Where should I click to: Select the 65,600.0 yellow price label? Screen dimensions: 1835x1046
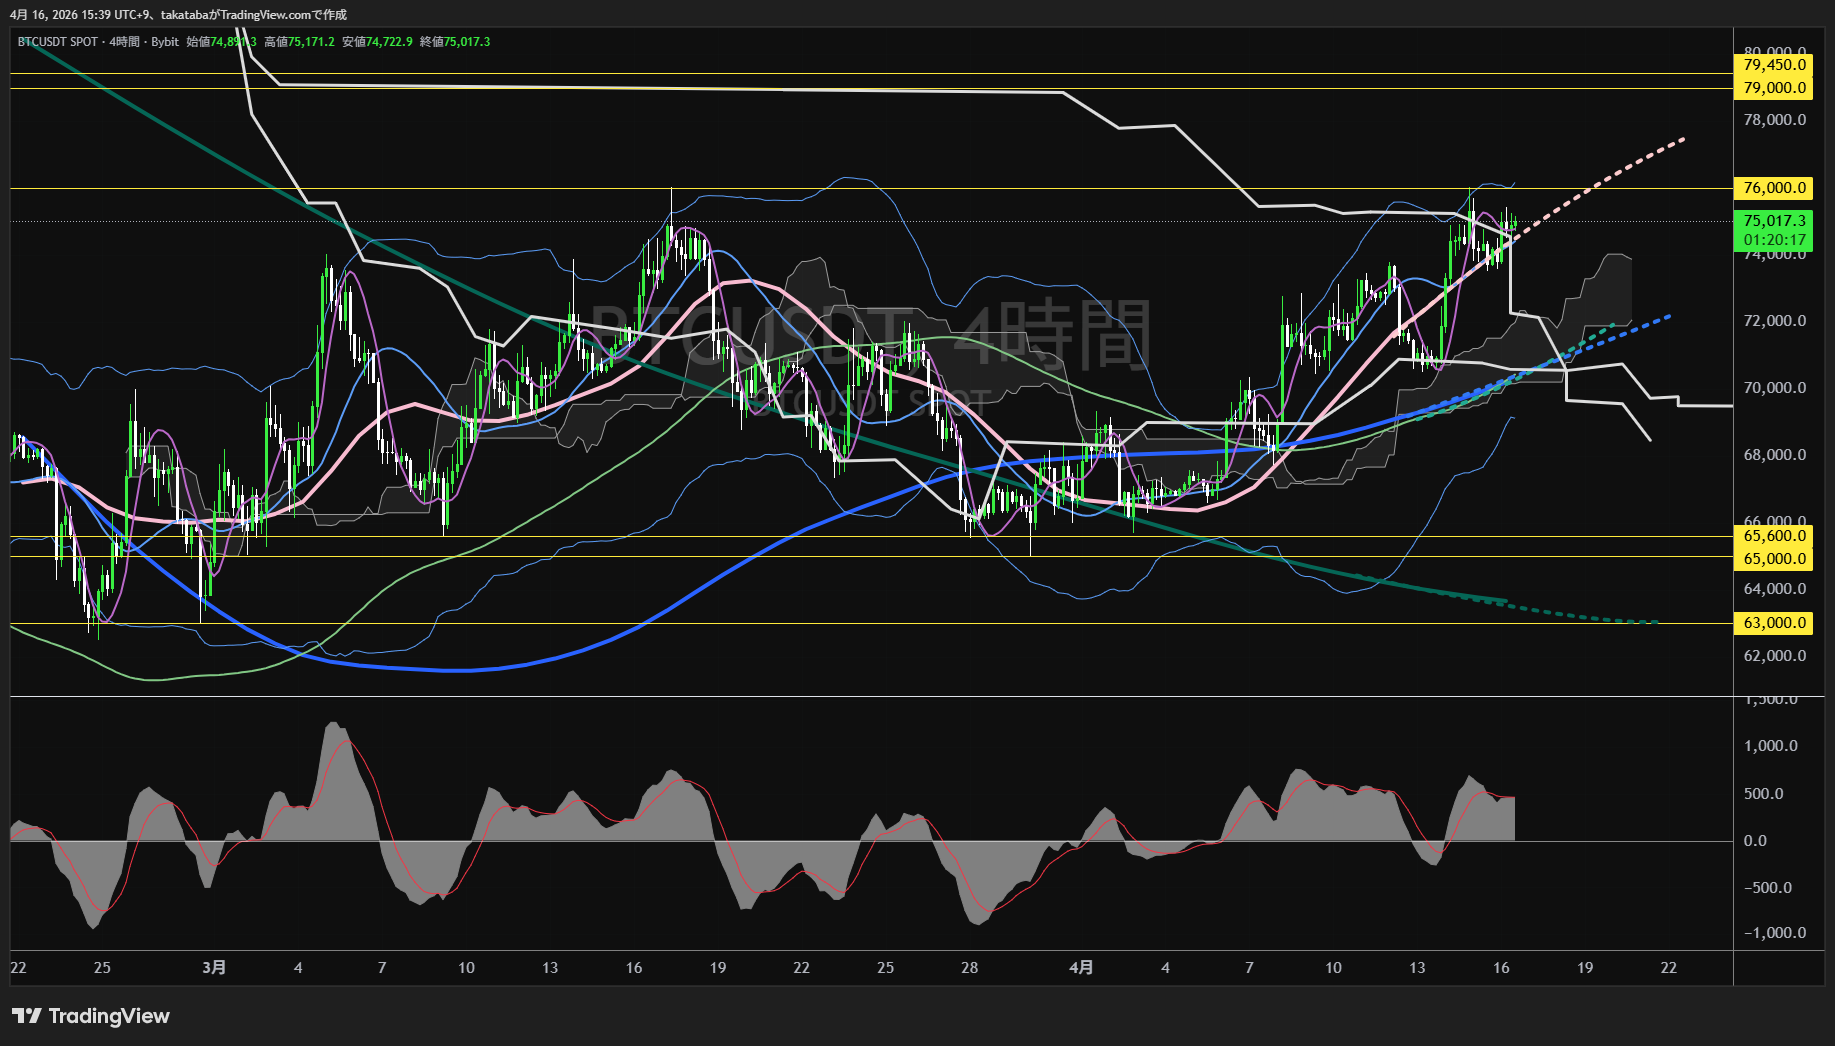(x=1774, y=536)
